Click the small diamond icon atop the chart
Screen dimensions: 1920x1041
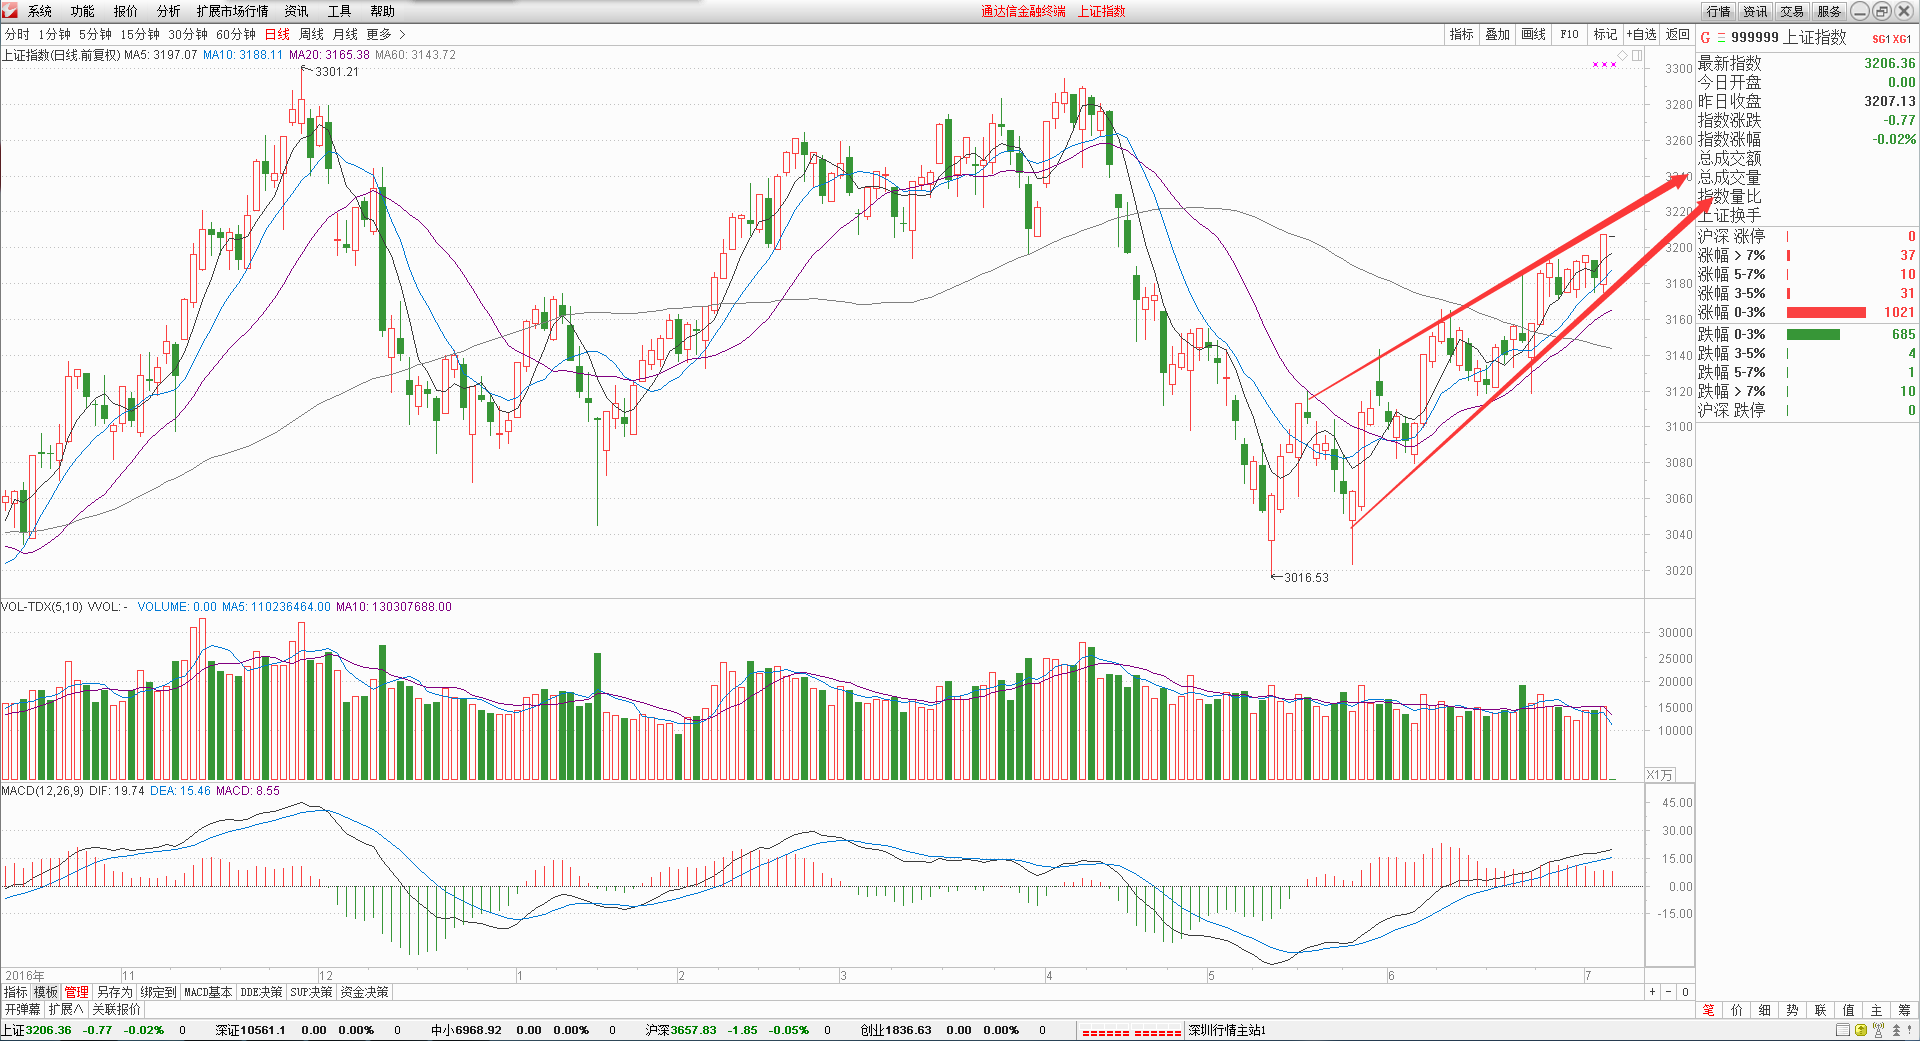(1623, 55)
